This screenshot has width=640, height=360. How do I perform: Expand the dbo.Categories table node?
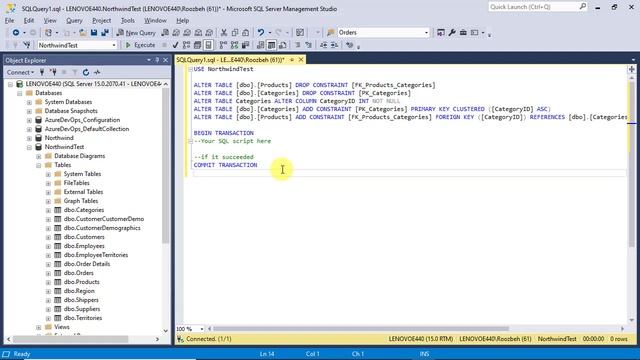pyautogui.click(x=48, y=210)
